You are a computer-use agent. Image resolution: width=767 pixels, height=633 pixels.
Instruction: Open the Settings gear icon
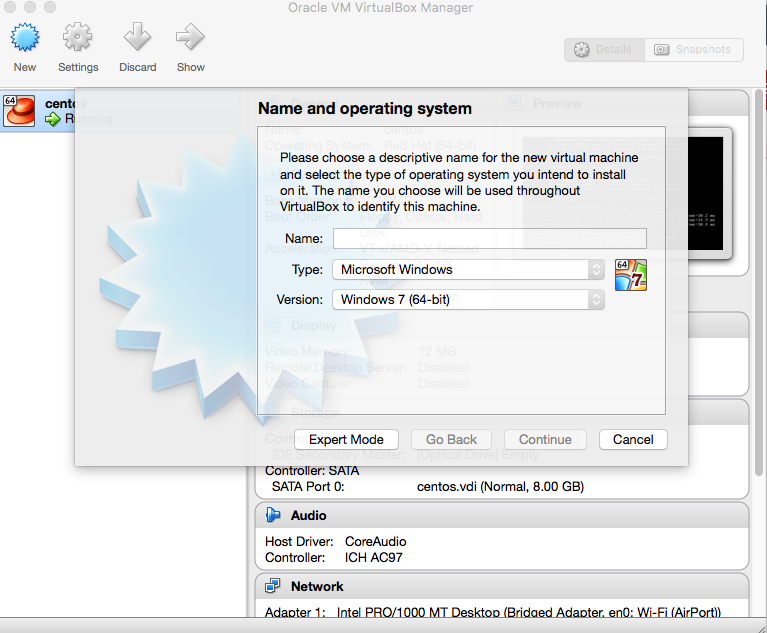(x=77, y=37)
